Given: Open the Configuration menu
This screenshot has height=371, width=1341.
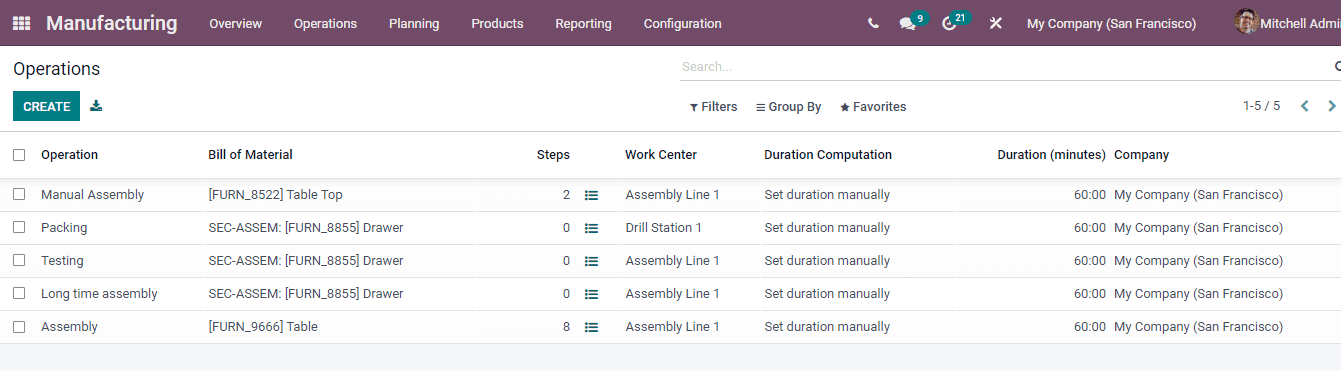Looking at the screenshot, I should 682,23.
